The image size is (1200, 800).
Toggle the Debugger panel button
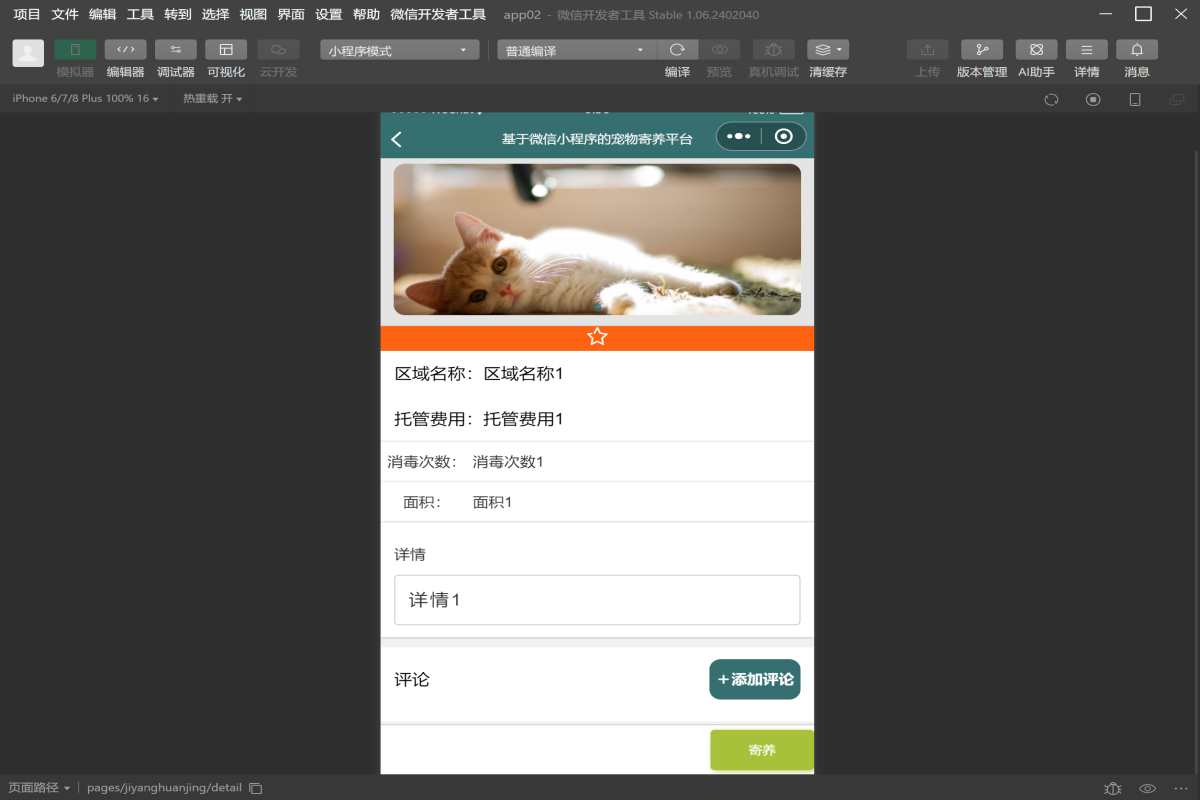(x=175, y=50)
